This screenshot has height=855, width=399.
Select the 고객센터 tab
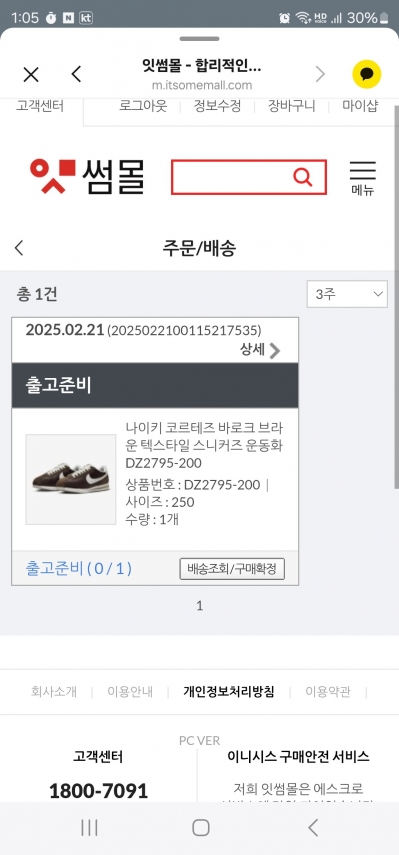(x=40, y=106)
